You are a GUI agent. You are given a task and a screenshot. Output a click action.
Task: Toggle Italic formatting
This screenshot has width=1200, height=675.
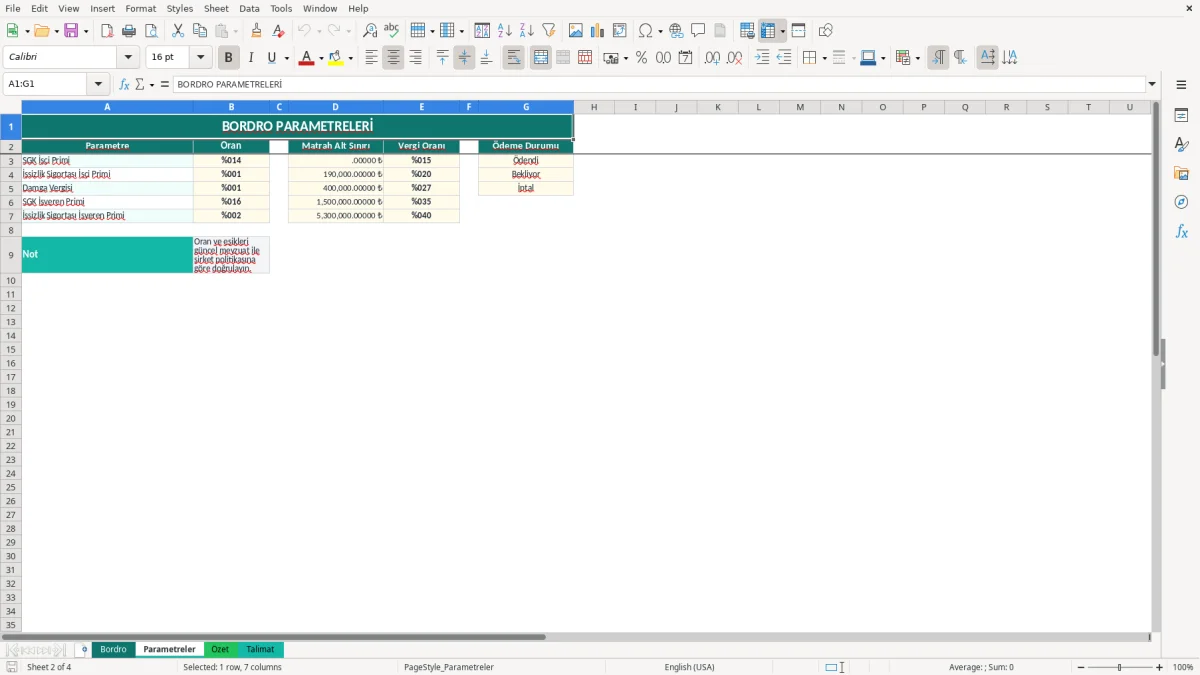(251, 58)
